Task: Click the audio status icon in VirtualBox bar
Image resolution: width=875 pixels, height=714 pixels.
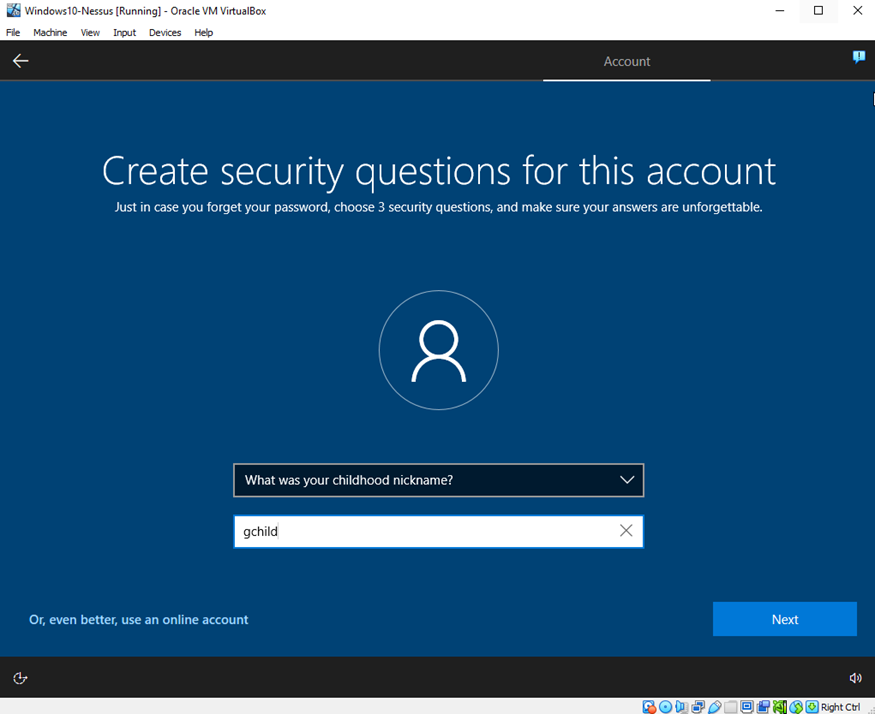Action: (682, 707)
